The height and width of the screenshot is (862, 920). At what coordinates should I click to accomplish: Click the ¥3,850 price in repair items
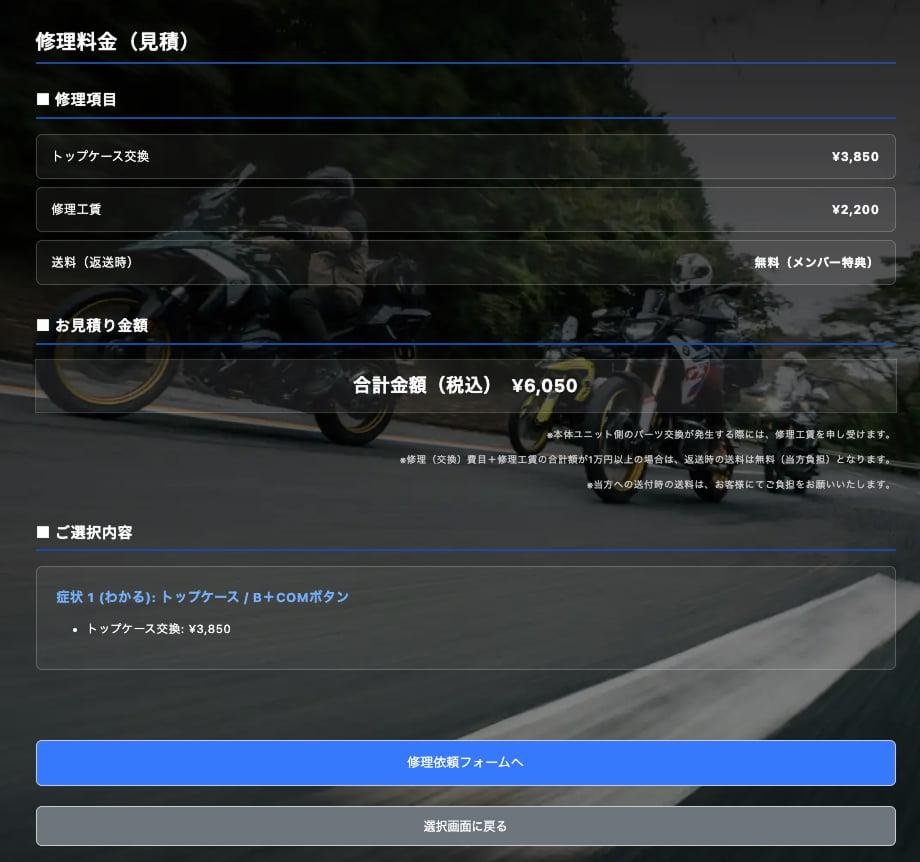pos(854,156)
